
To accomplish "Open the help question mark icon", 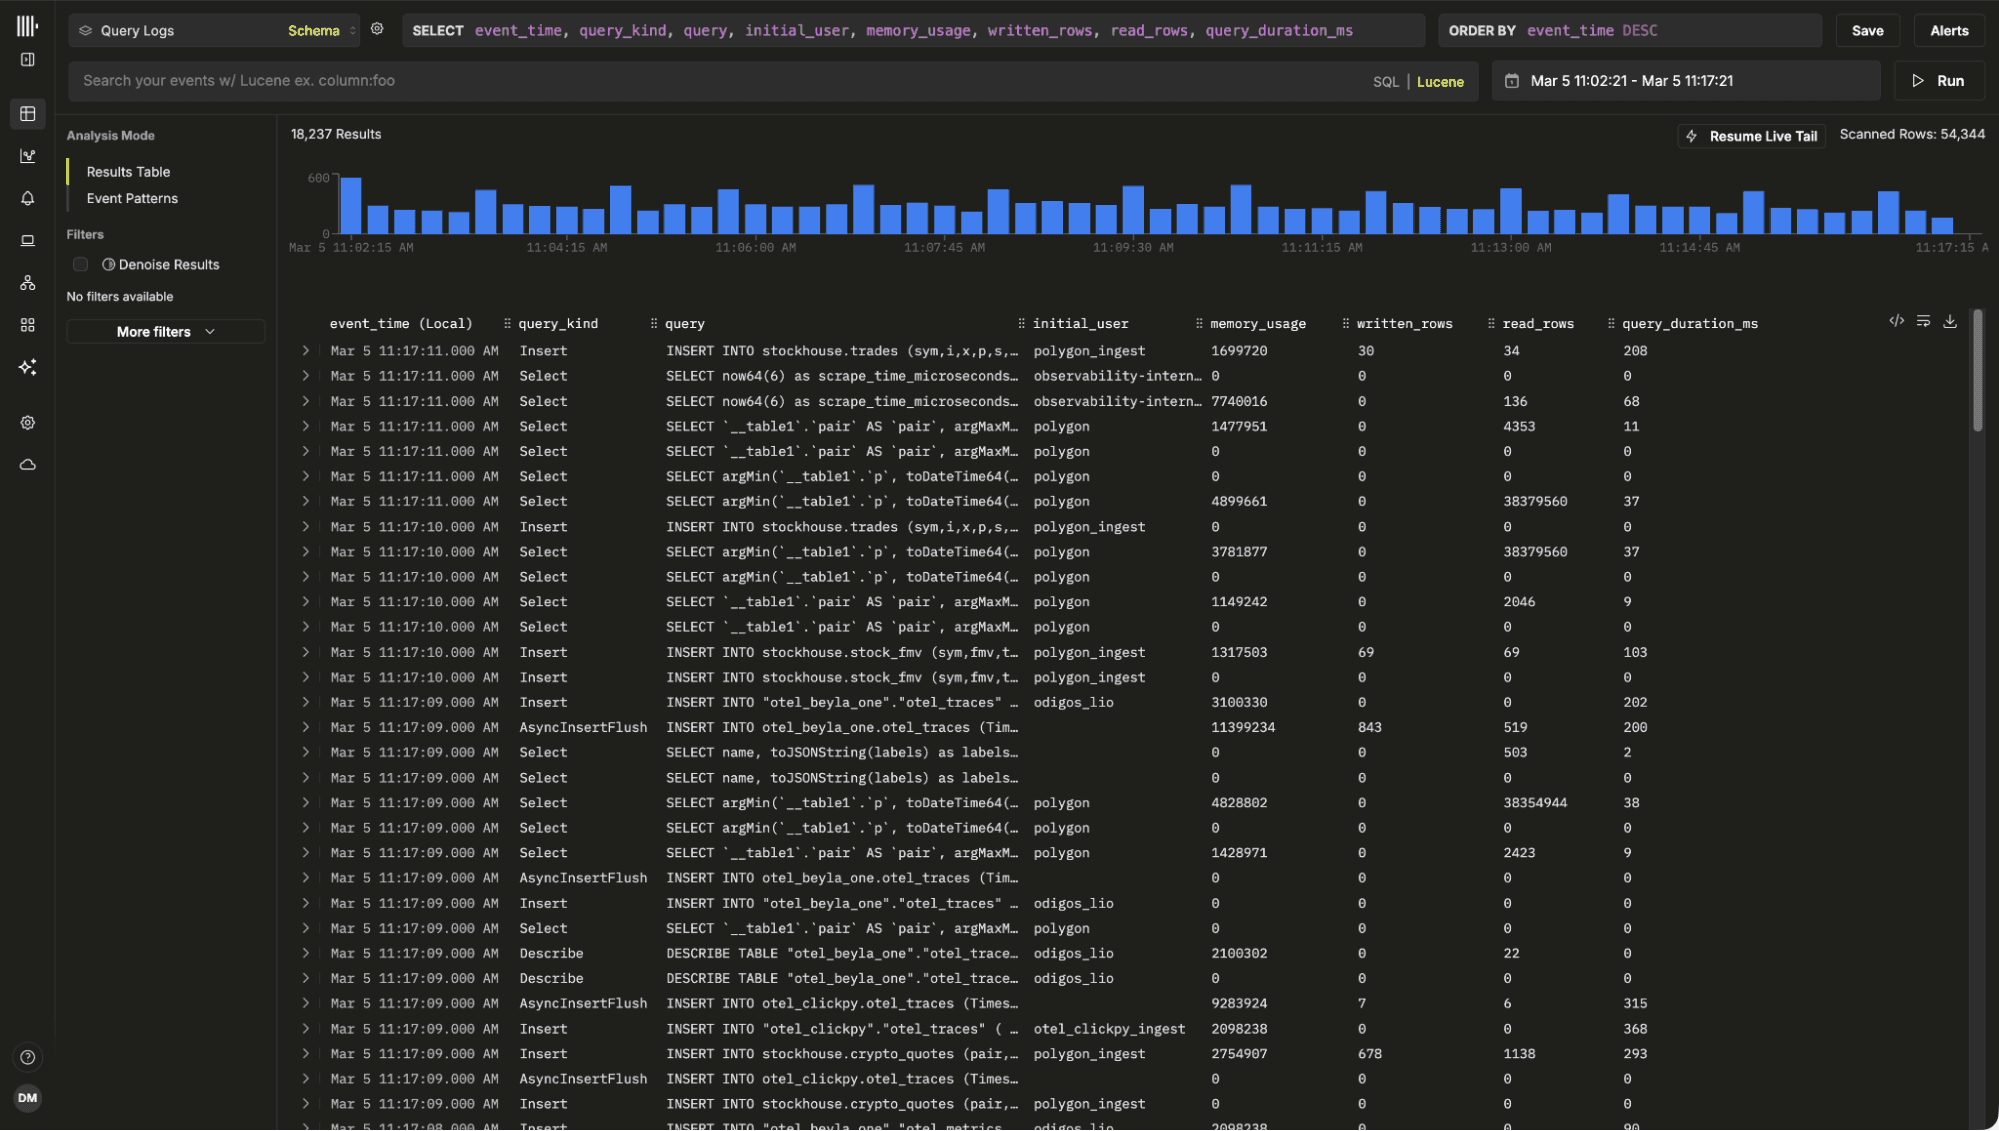I will 28,1057.
